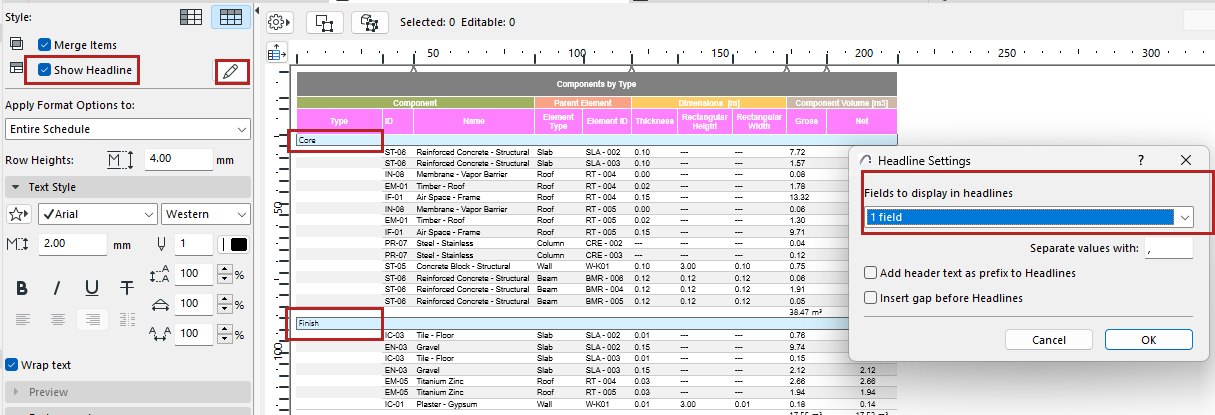Click the black pen color swatch

click(239, 244)
